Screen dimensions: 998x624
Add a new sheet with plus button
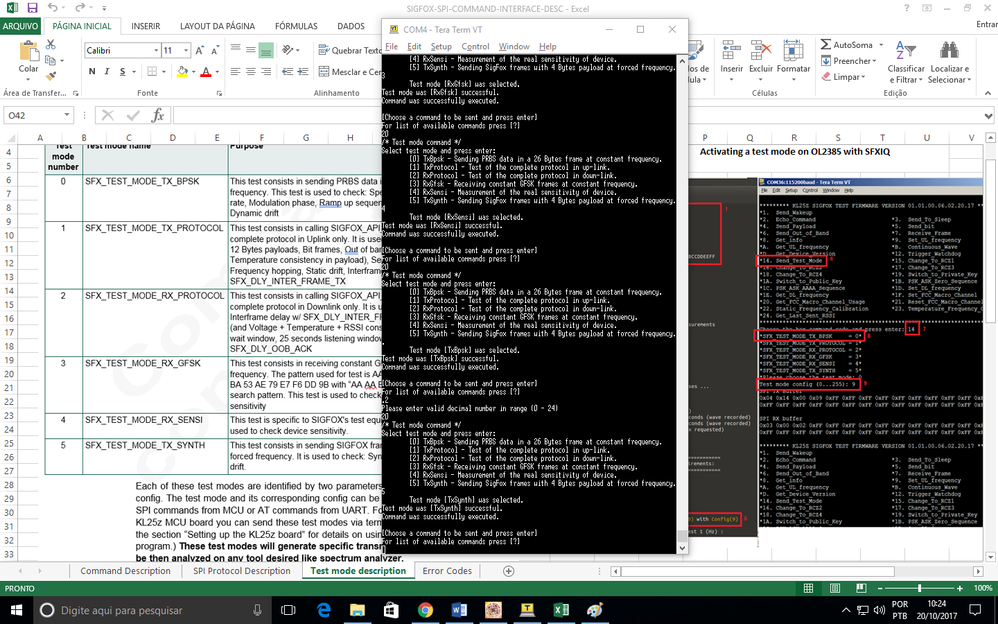pos(508,571)
